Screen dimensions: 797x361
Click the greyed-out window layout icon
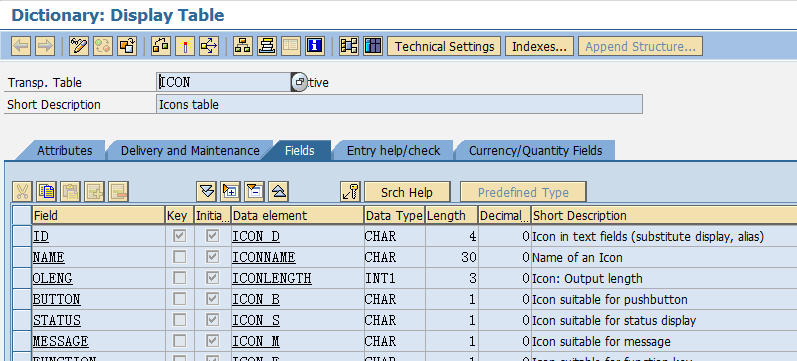291,46
